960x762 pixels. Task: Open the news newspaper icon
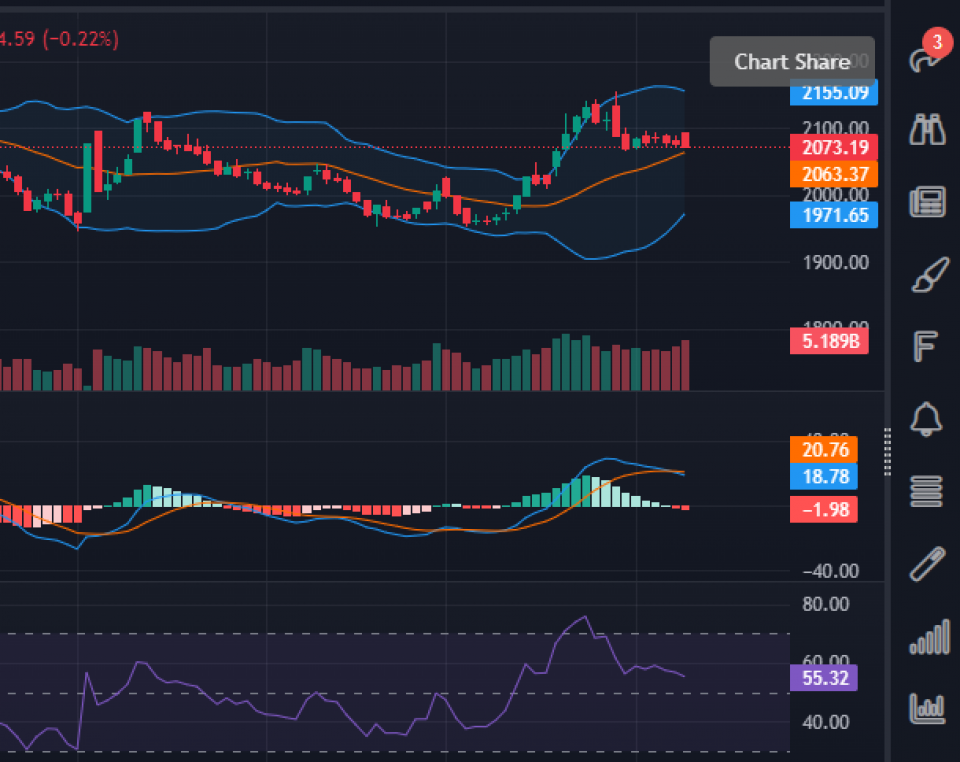coord(927,202)
